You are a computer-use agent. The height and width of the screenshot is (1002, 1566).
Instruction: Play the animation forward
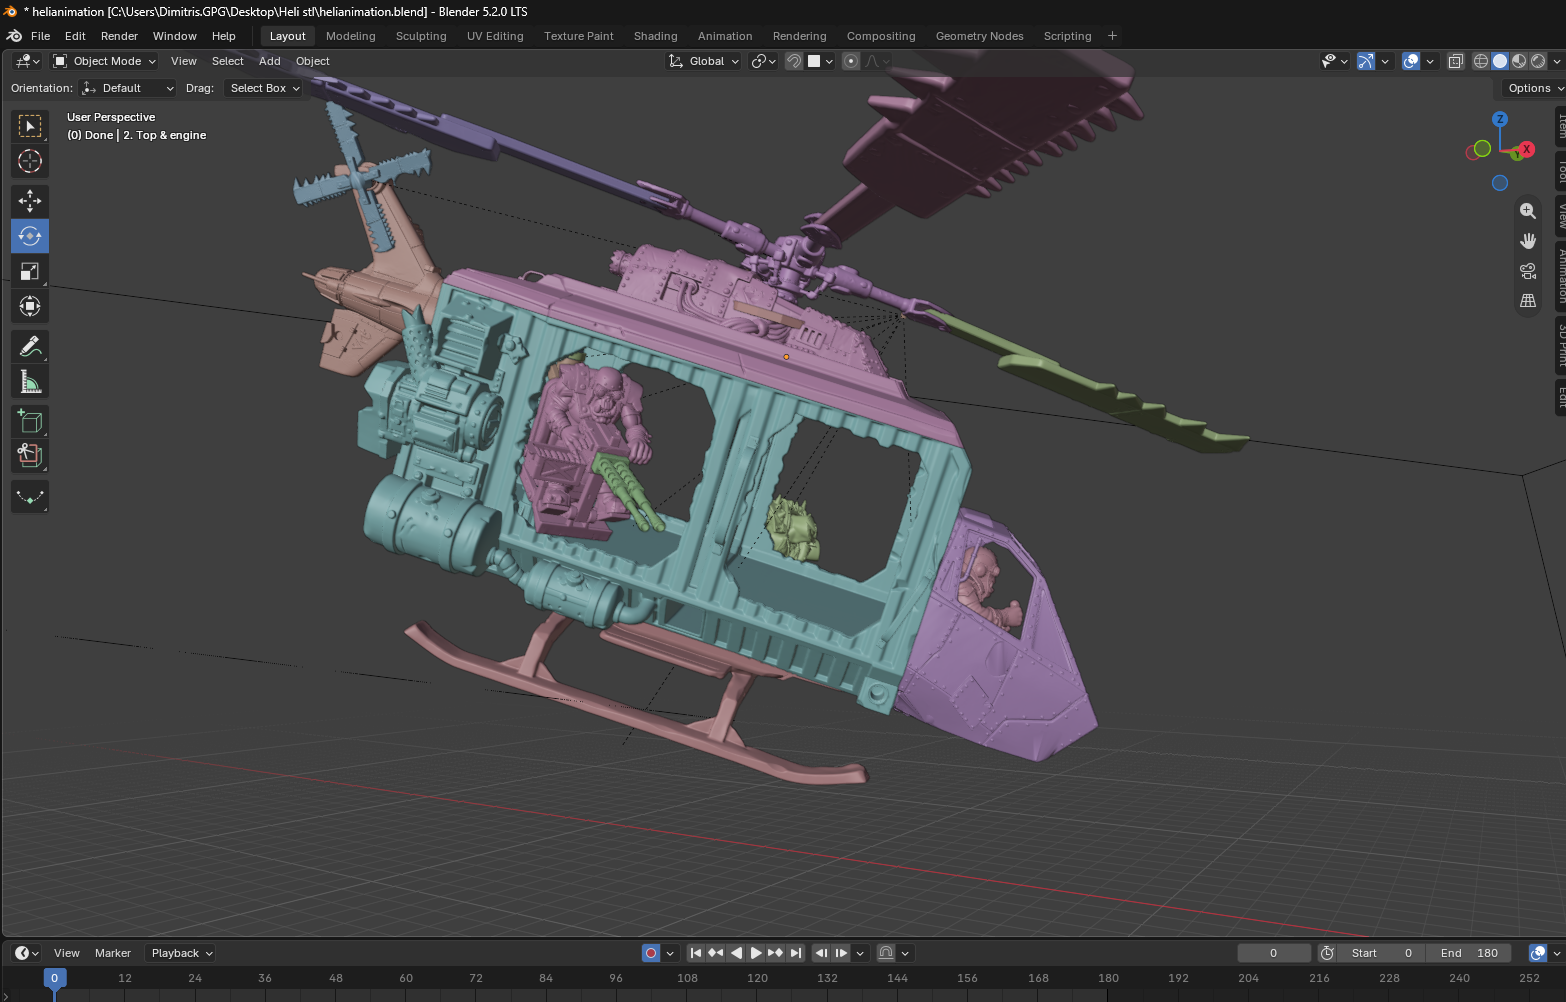click(756, 953)
